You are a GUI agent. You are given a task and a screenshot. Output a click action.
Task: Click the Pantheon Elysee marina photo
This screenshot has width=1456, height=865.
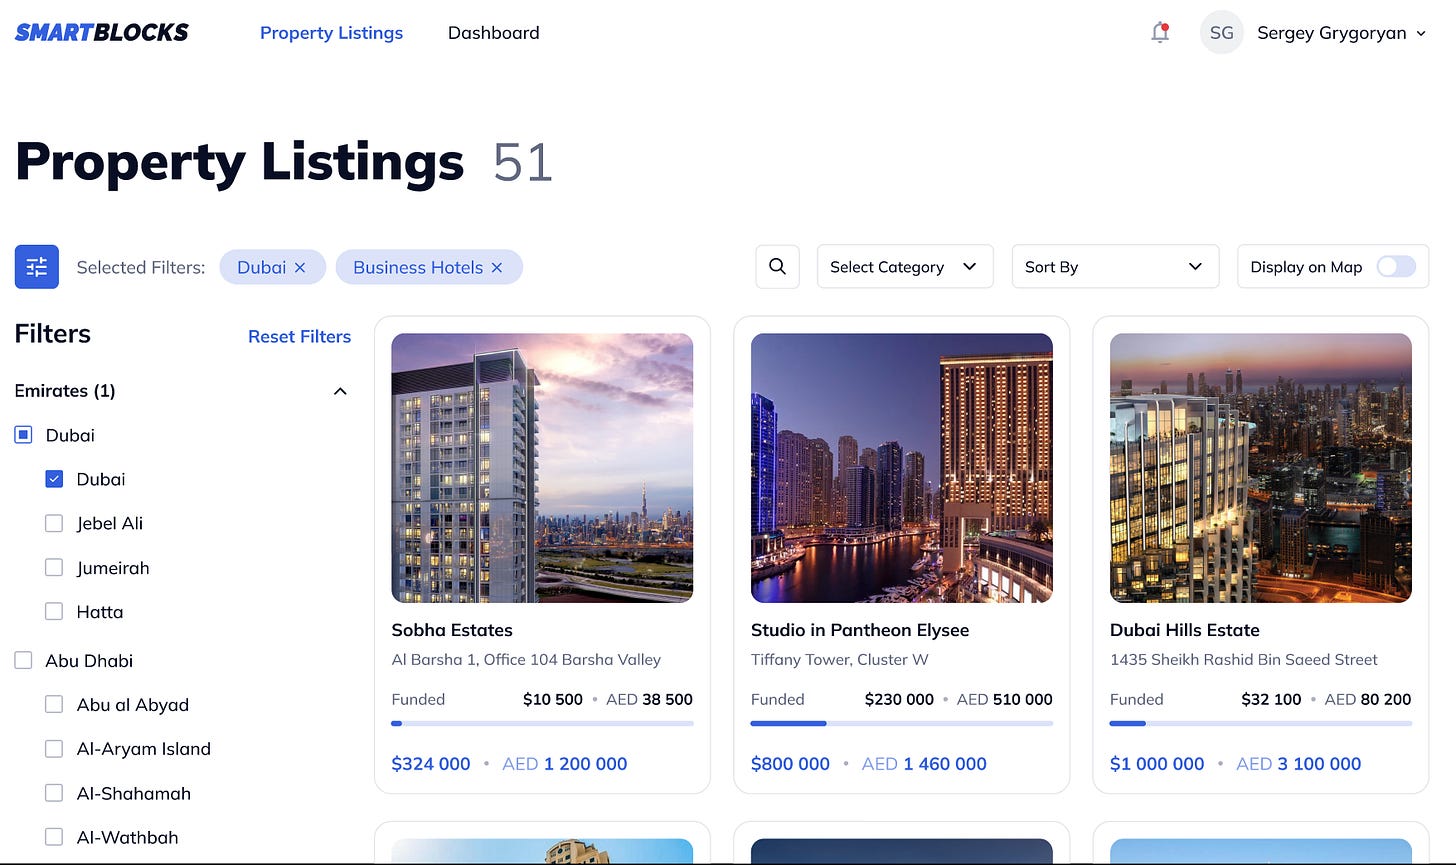point(901,468)
